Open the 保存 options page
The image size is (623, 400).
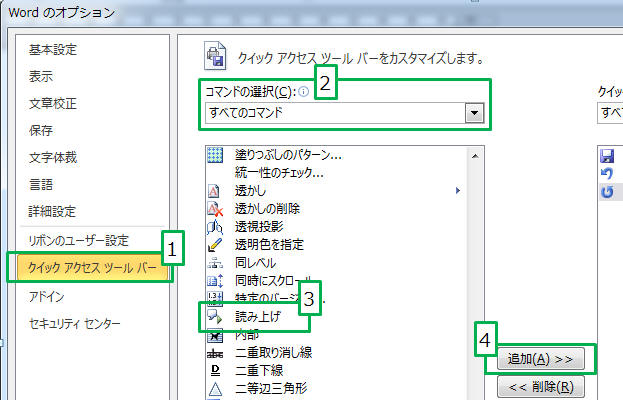(41, 130)
